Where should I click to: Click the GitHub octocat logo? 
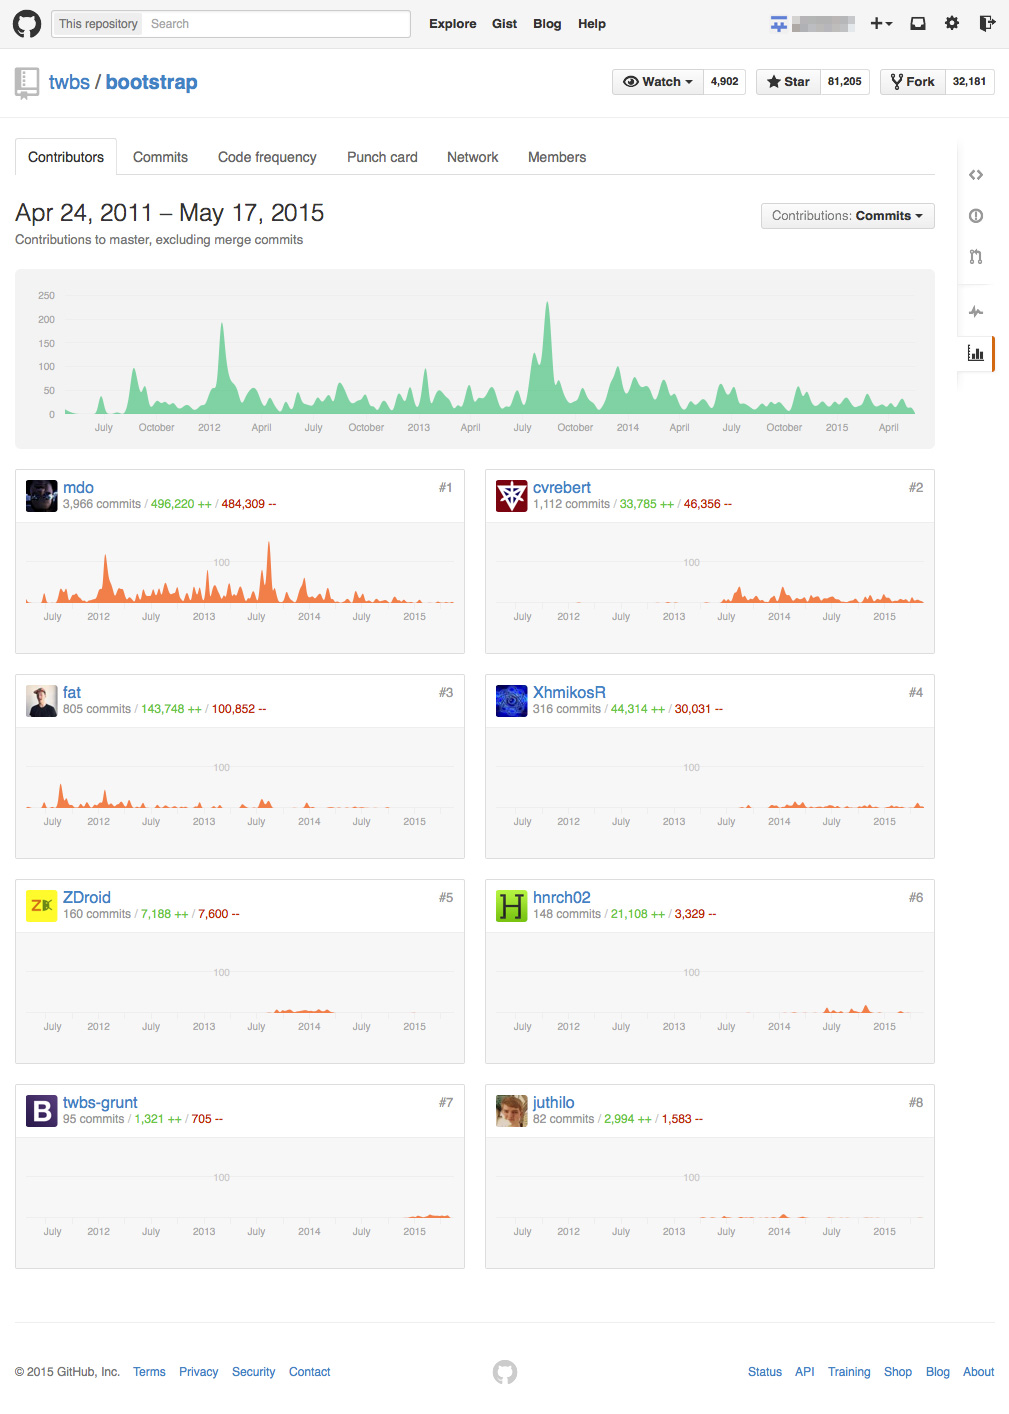tap(27, 23)
